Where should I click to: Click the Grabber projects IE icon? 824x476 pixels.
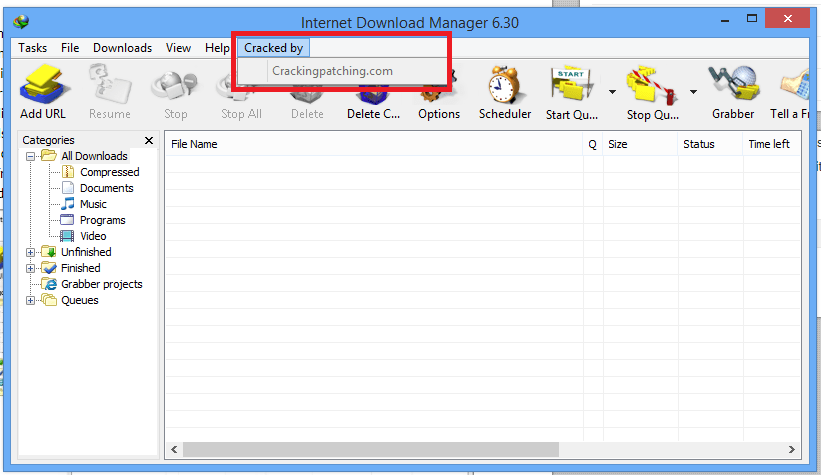[x=49, y=284]
